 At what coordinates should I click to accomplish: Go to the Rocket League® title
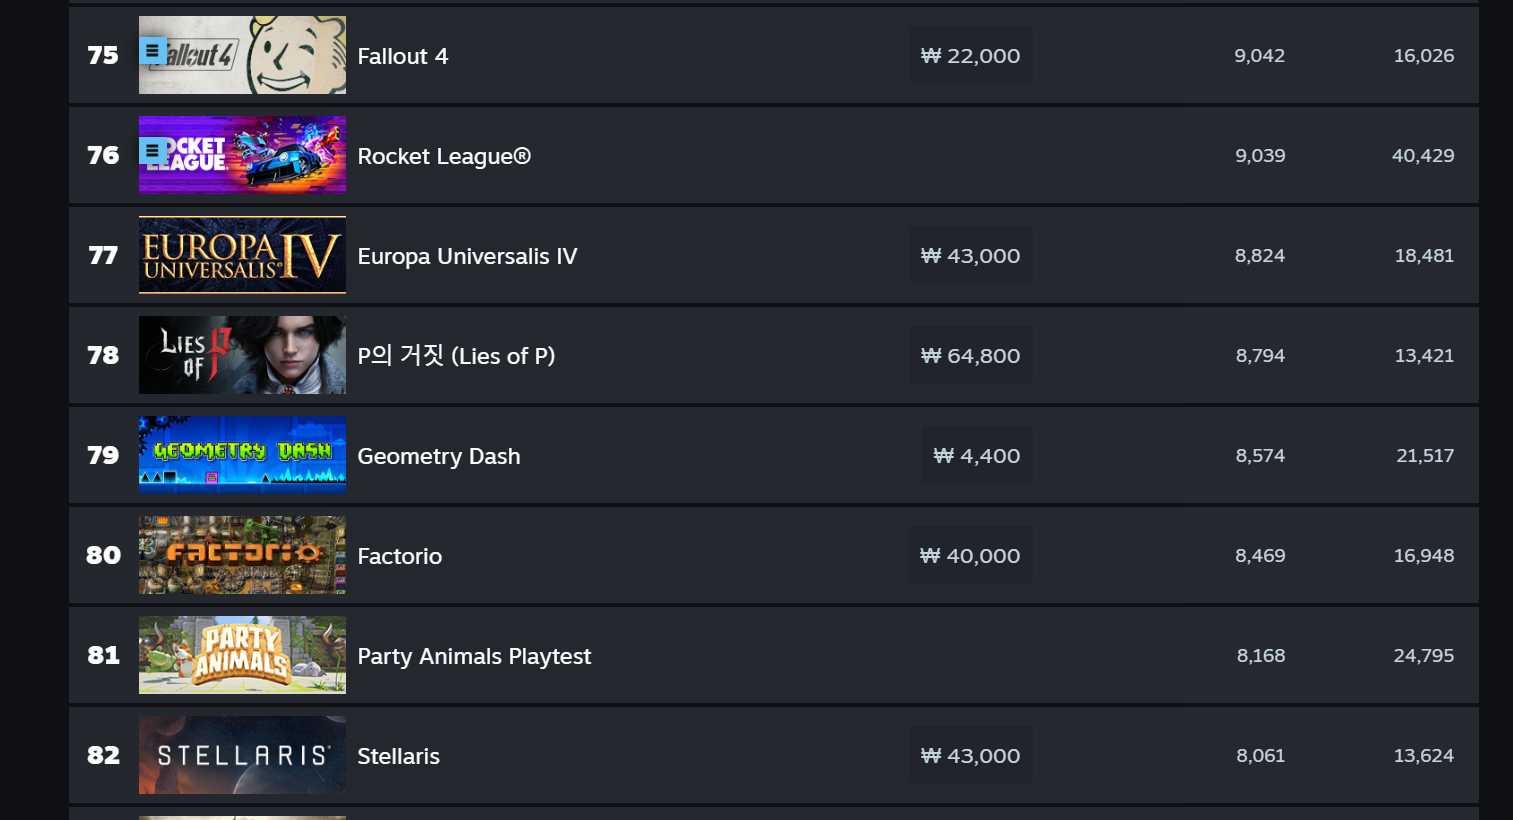pyautogui.click(x=444, y=156)
